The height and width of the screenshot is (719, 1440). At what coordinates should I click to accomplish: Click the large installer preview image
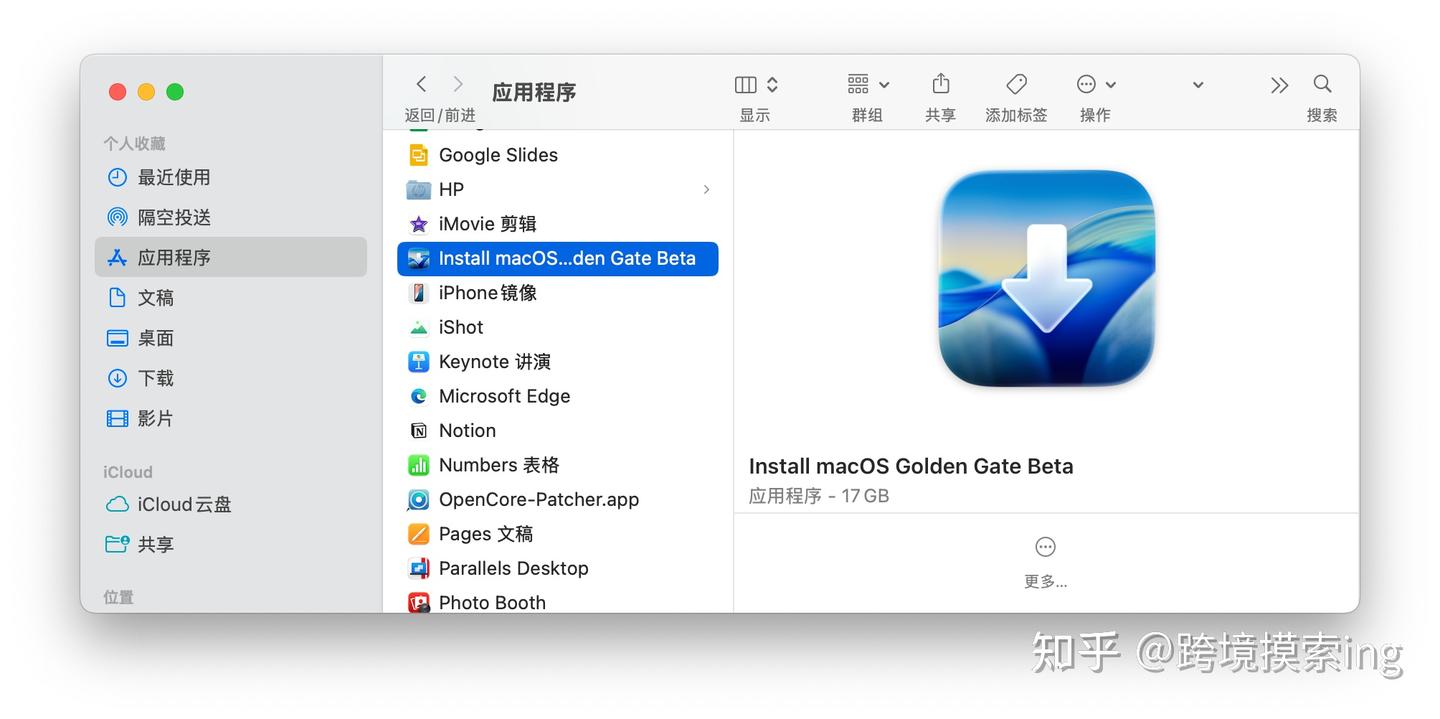click(x=1046, y=279)
